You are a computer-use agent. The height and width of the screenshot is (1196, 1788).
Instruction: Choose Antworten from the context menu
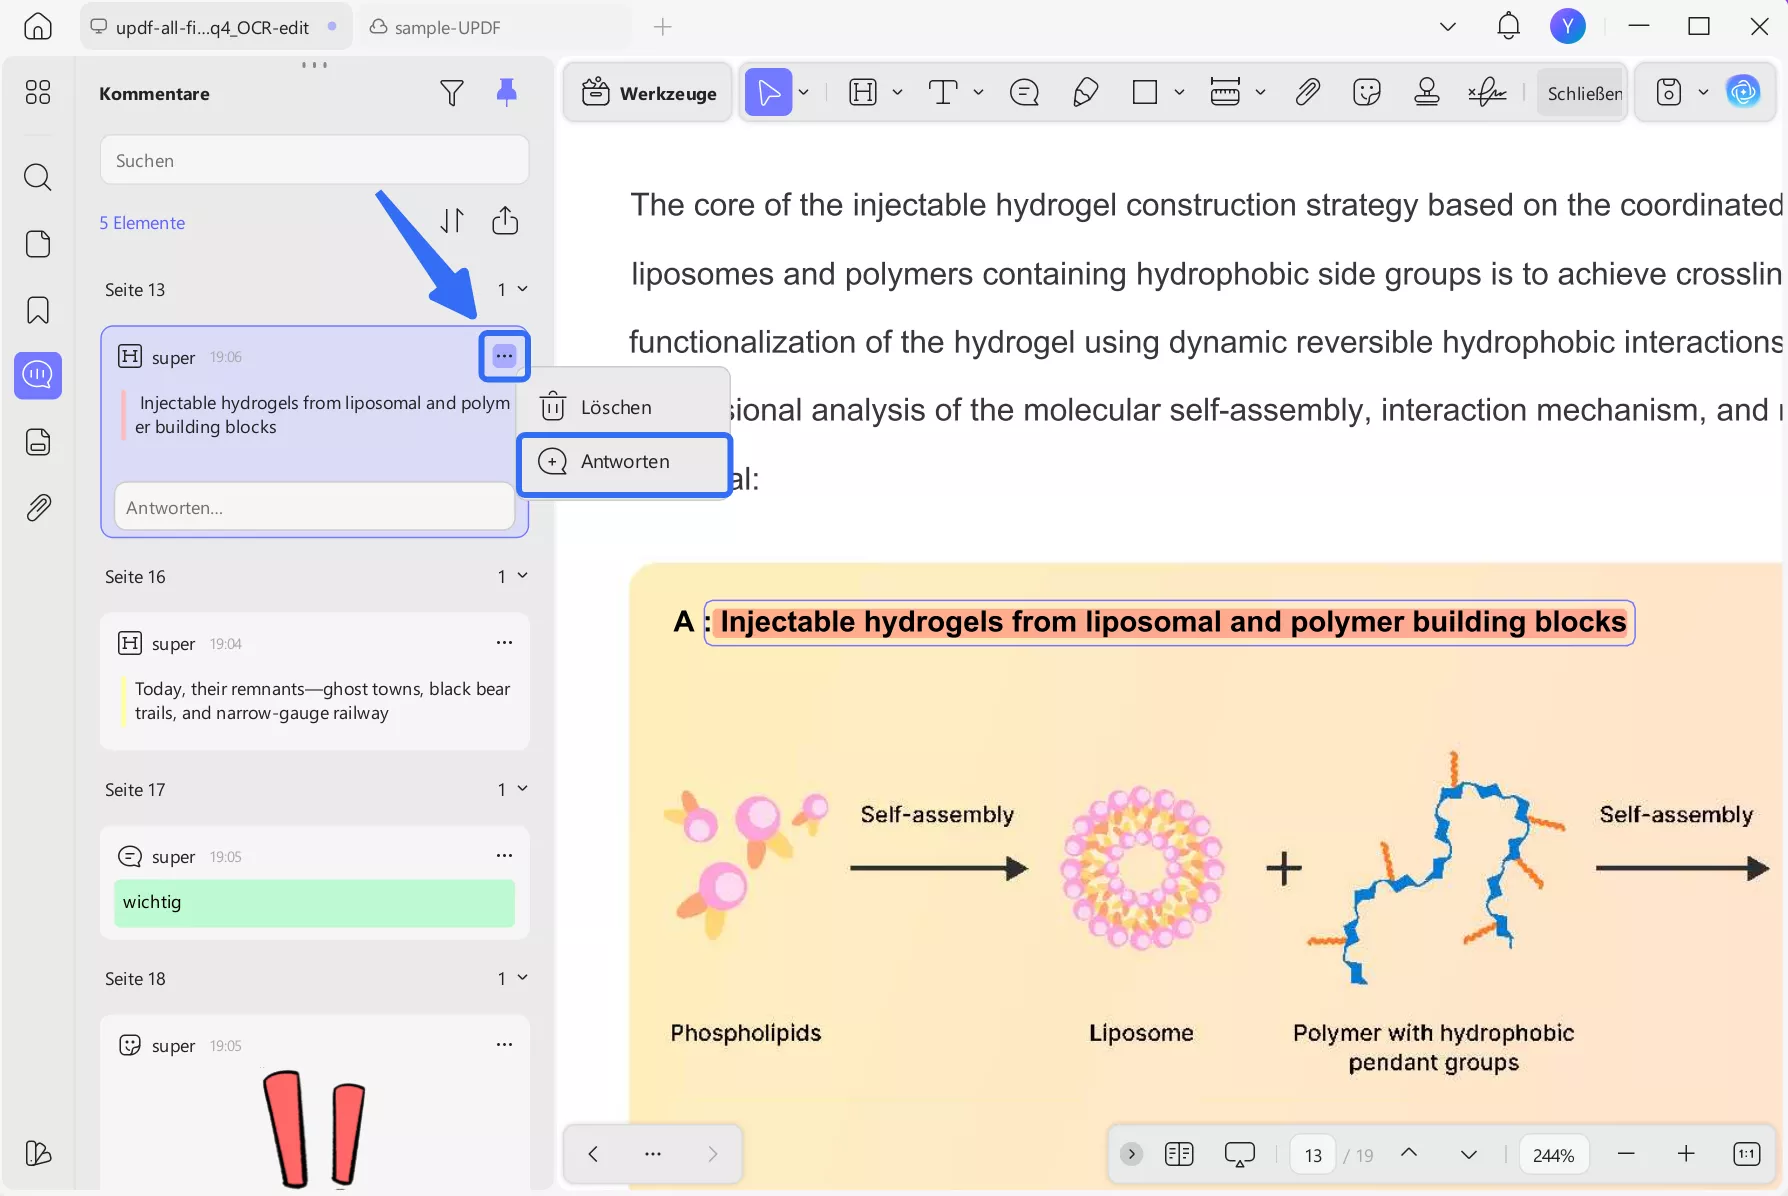(625, 462)
